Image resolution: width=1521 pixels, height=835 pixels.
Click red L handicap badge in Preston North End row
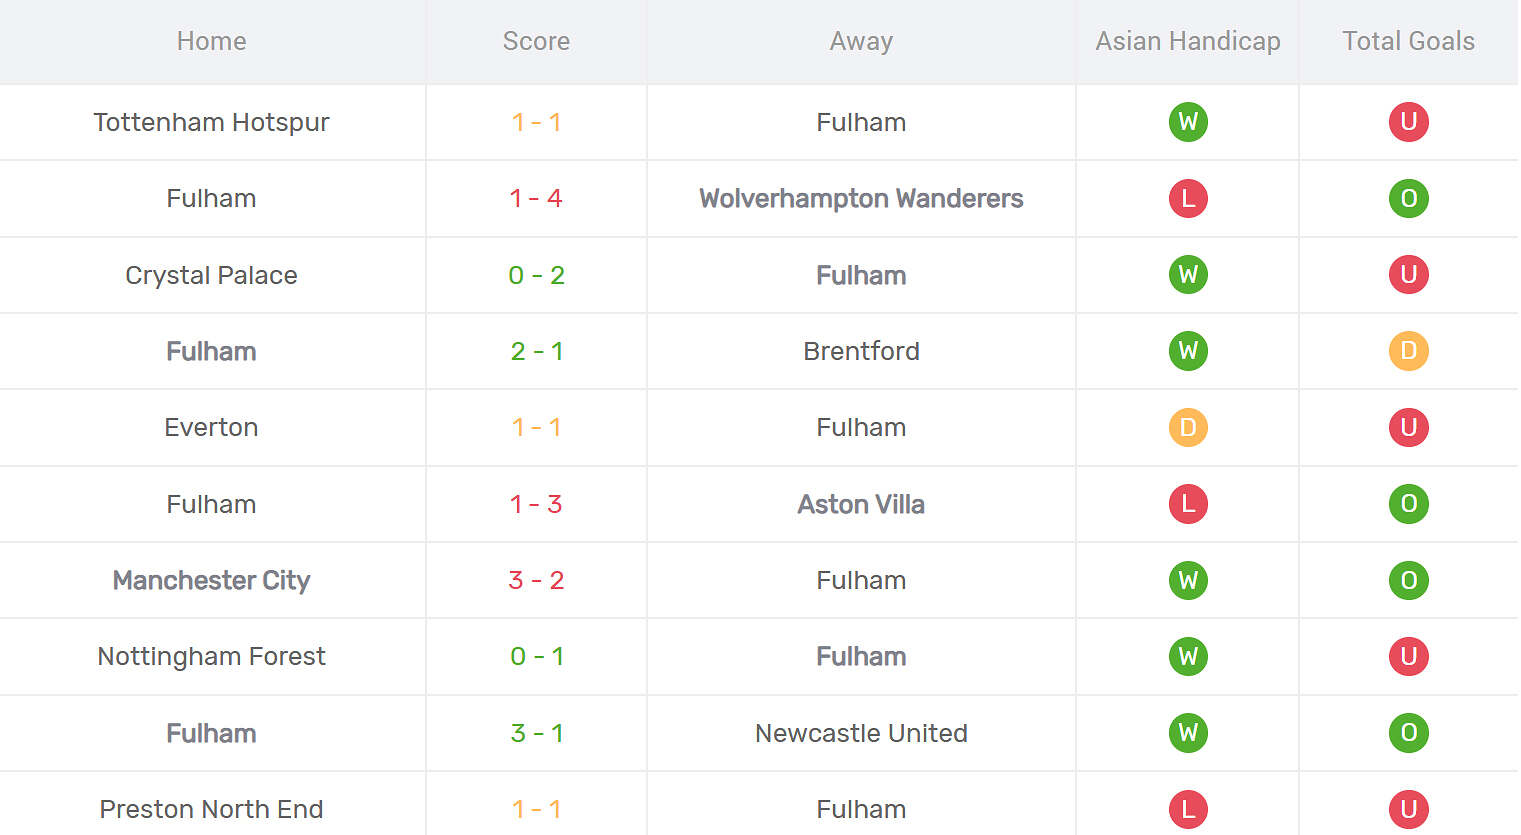pos(1188,809)
